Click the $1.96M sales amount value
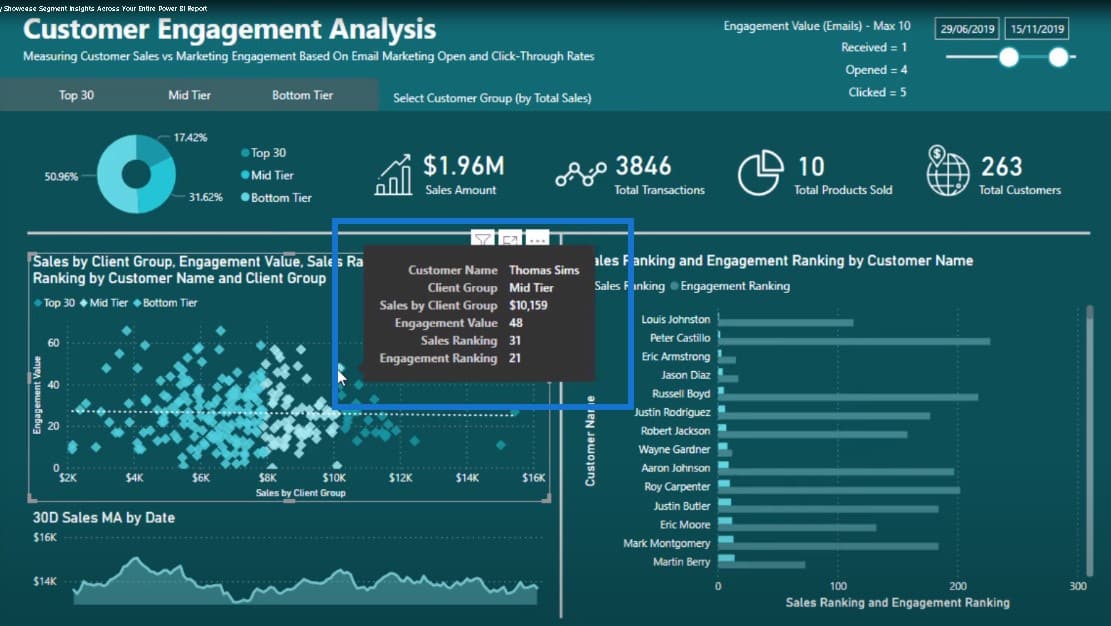This screenshot has height=626, width=1111. click(x=463, y=166)
